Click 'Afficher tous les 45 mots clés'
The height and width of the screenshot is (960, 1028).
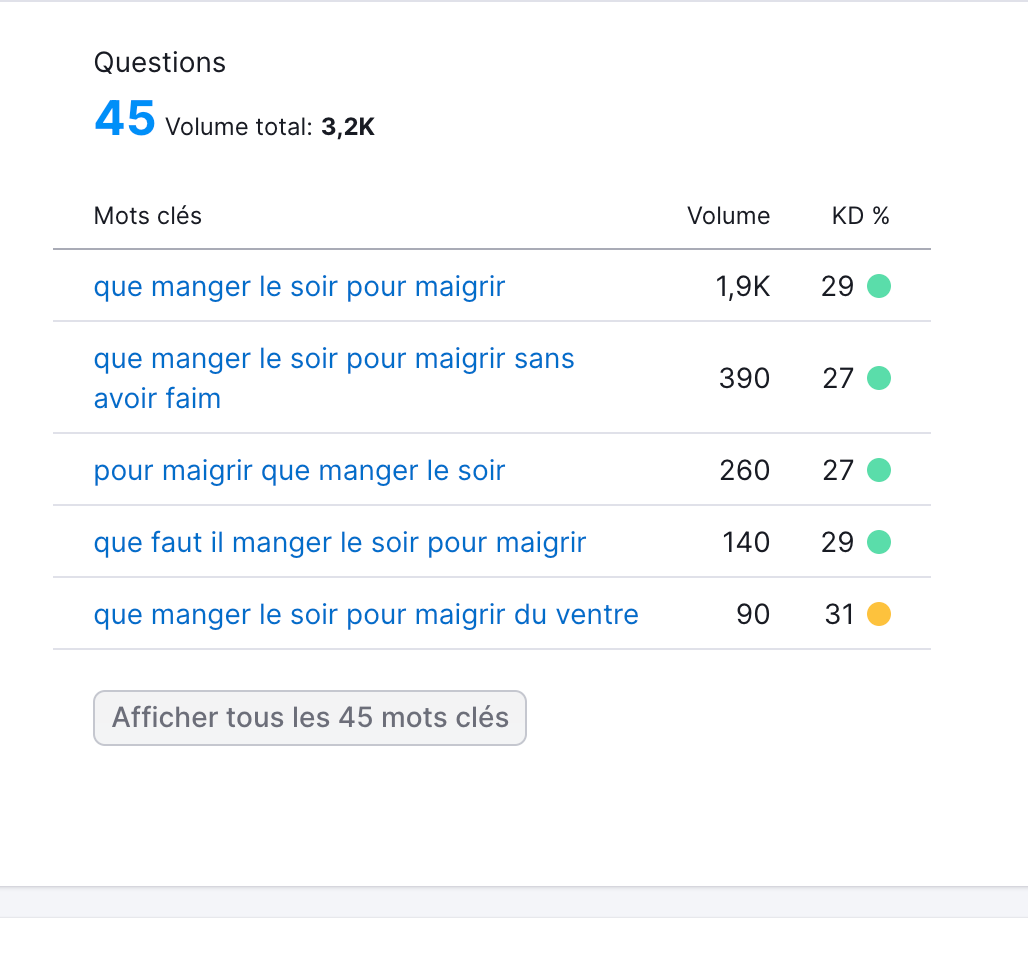click(309, 718)
